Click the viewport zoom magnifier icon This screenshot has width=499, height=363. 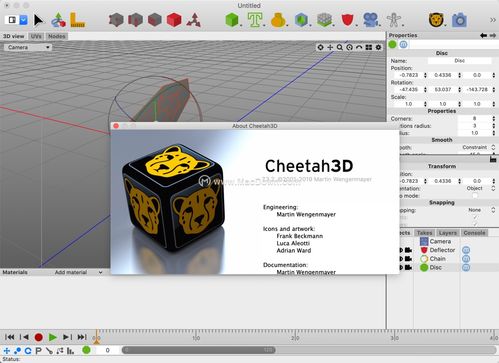pyautogui.click(x=340, y=47)
